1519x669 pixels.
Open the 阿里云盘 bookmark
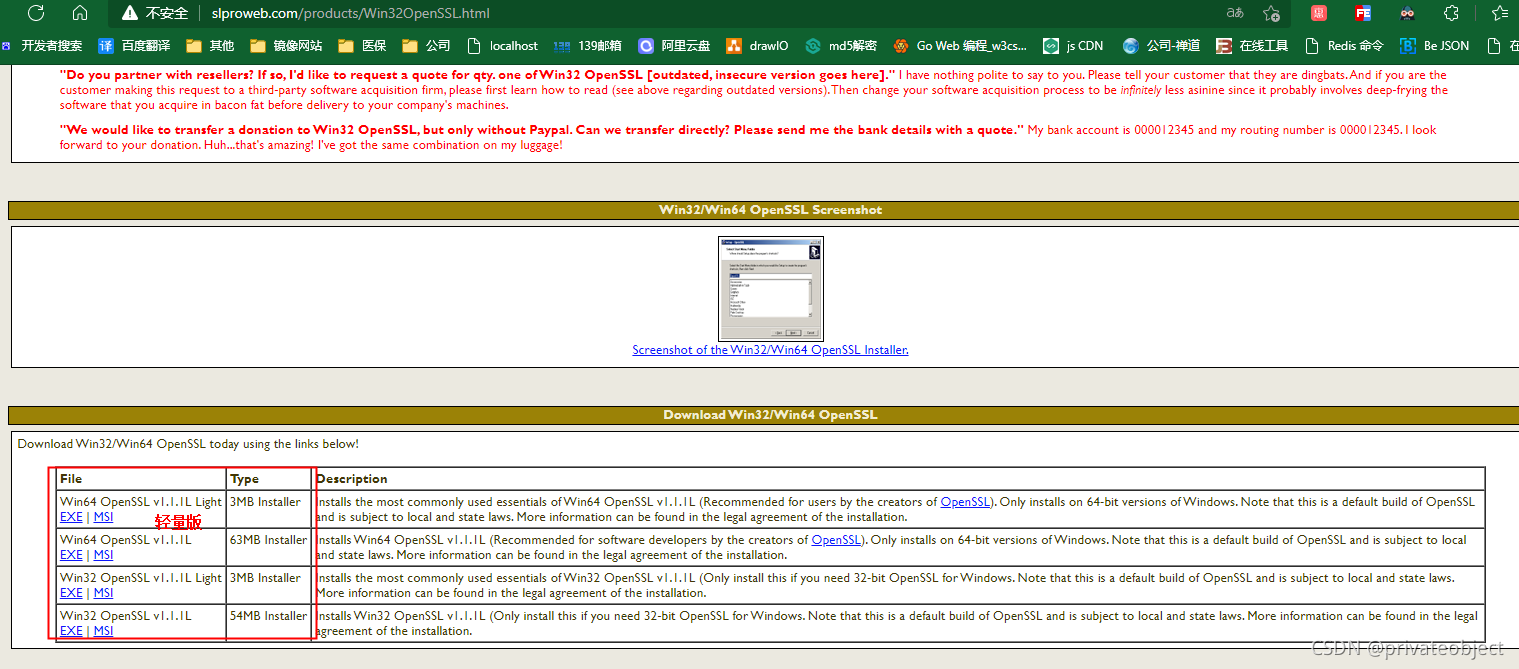pyautogui.click(x=675, y=46)
